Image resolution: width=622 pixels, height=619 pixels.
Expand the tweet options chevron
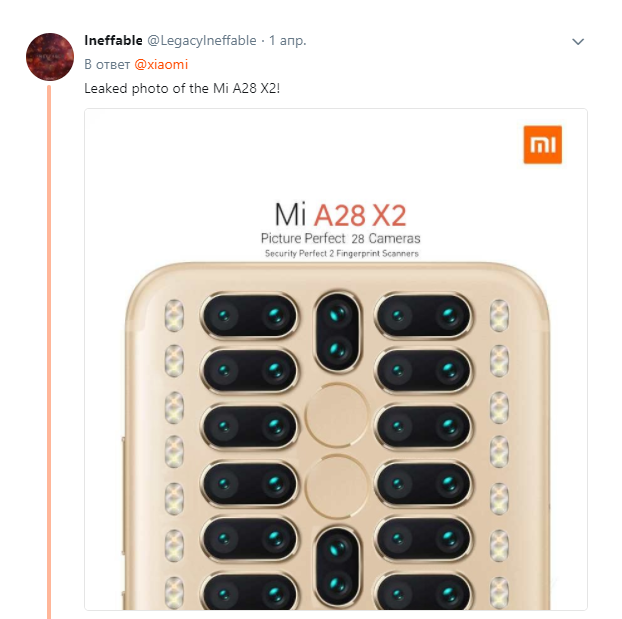tap(578, 42)
